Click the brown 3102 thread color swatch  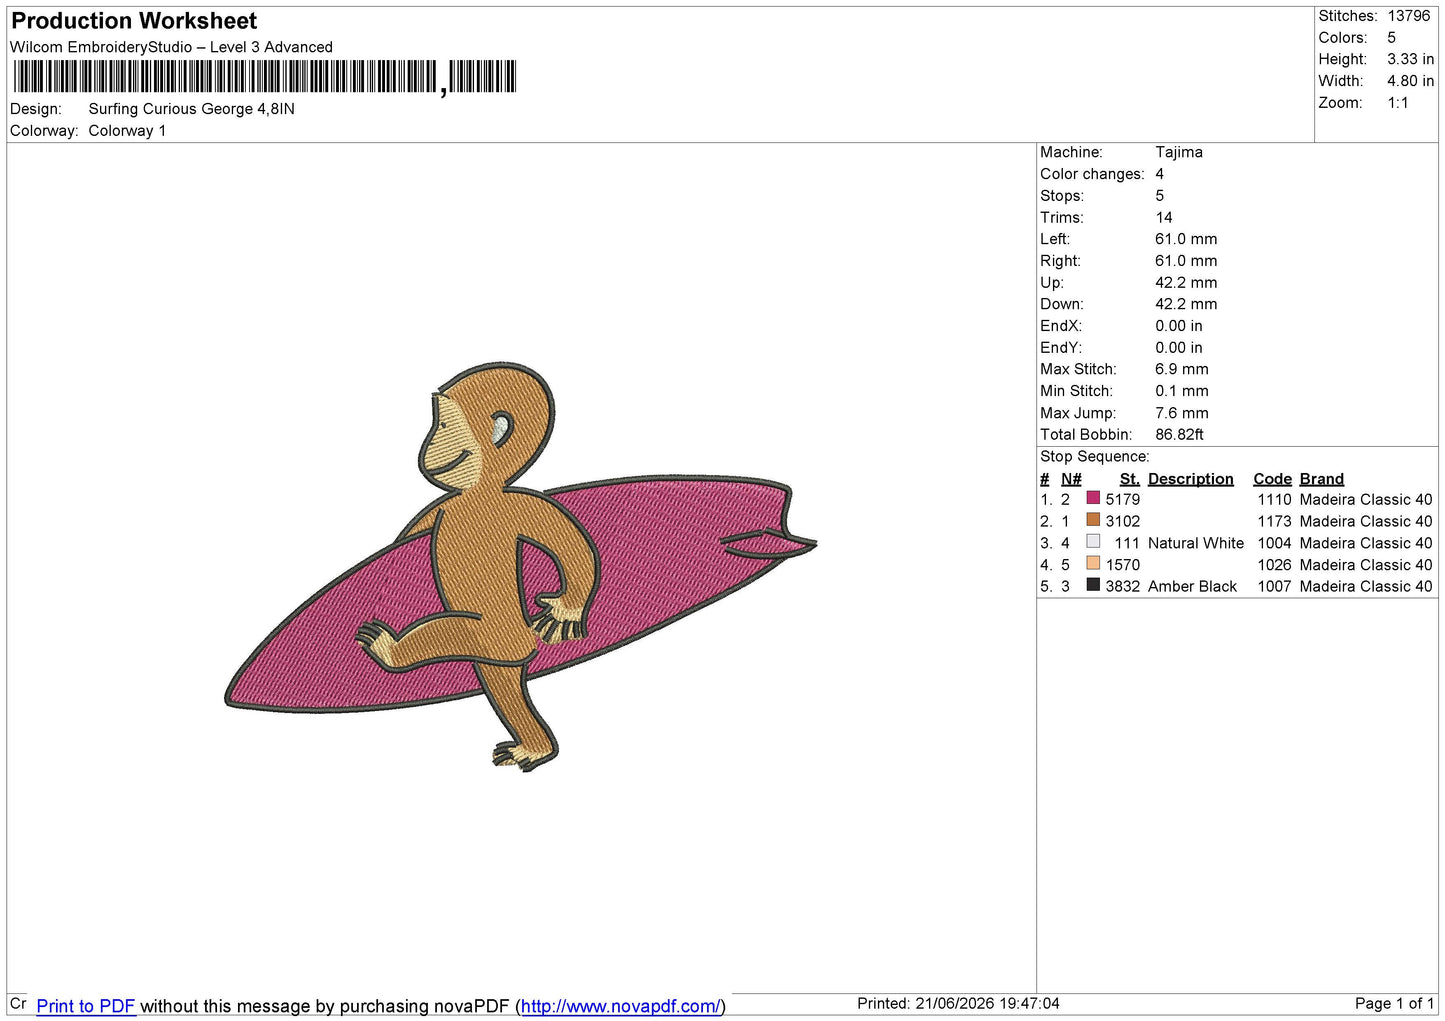[1093, 520]
